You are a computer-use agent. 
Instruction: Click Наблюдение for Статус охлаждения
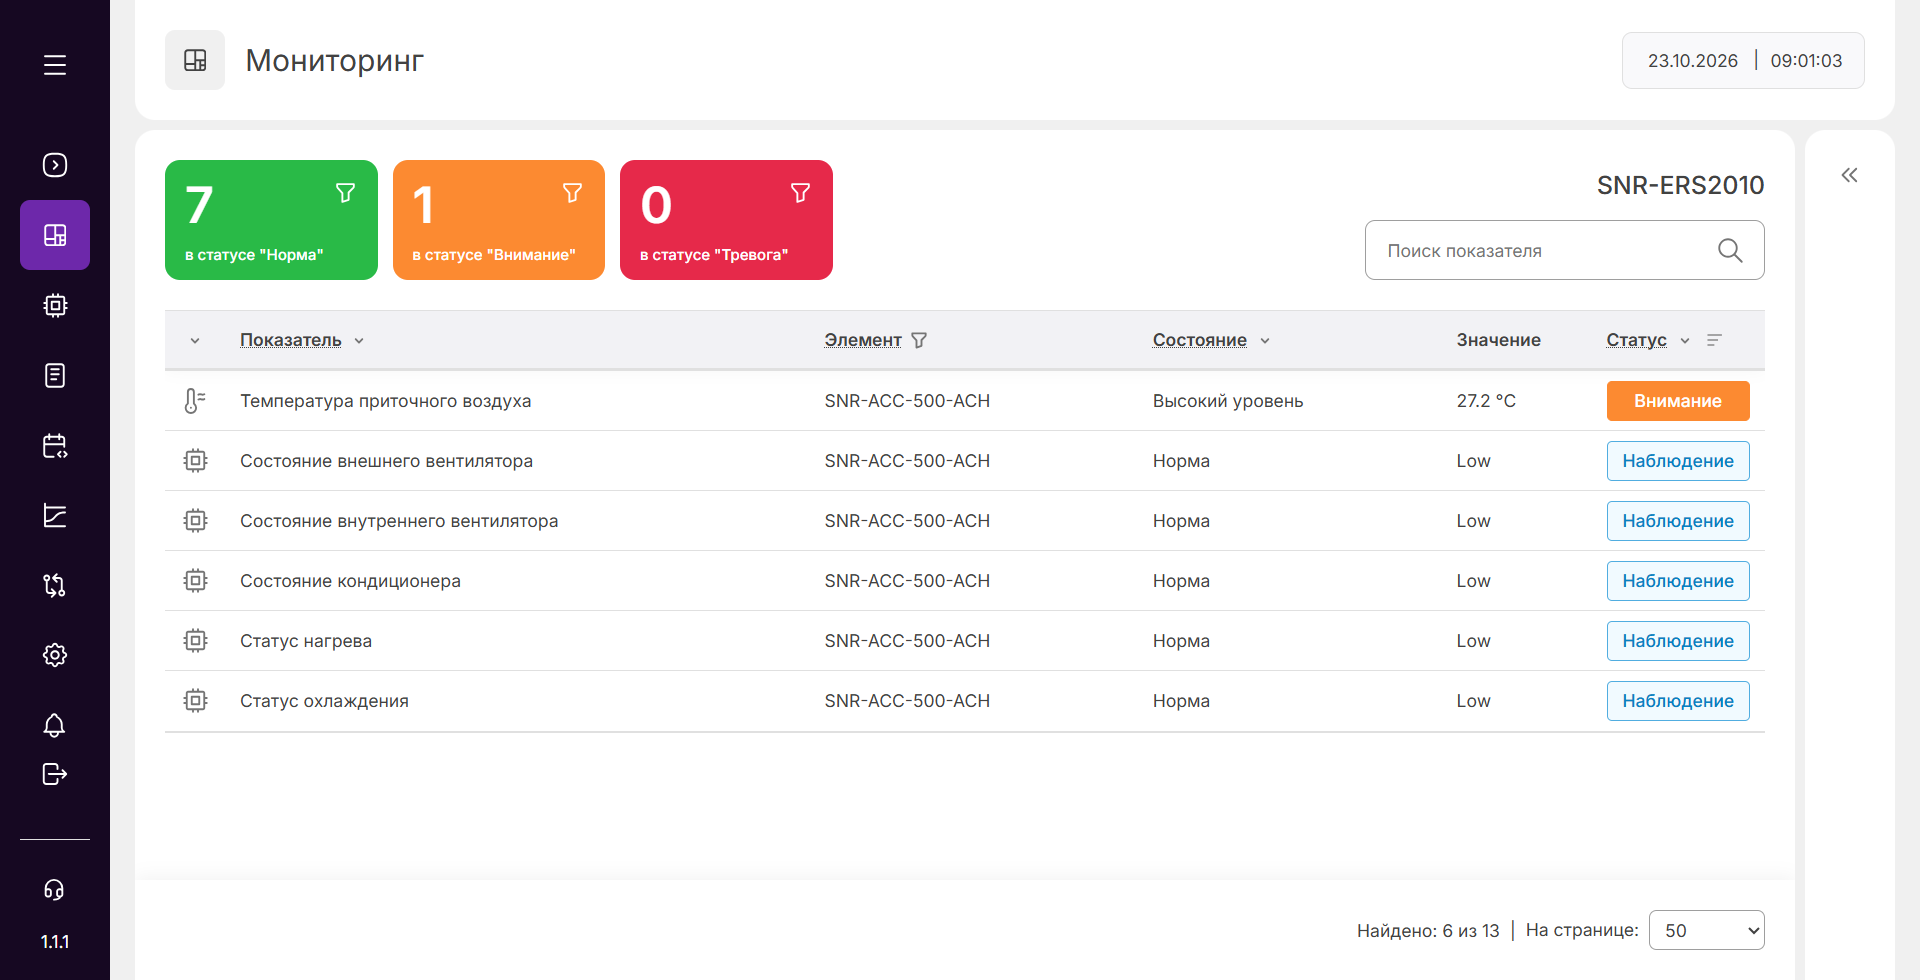tap(1678, 701)
